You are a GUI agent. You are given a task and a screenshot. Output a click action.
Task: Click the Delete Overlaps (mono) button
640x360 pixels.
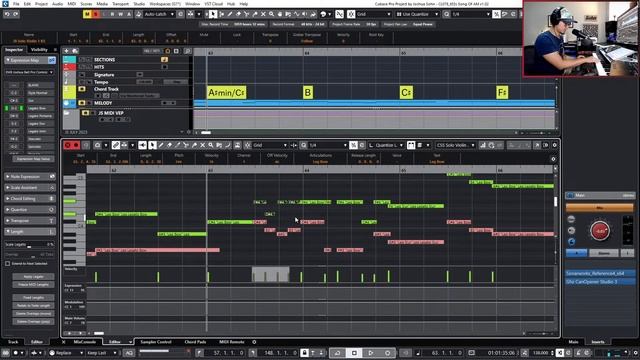pyautogui.click(x=33, y=313)
